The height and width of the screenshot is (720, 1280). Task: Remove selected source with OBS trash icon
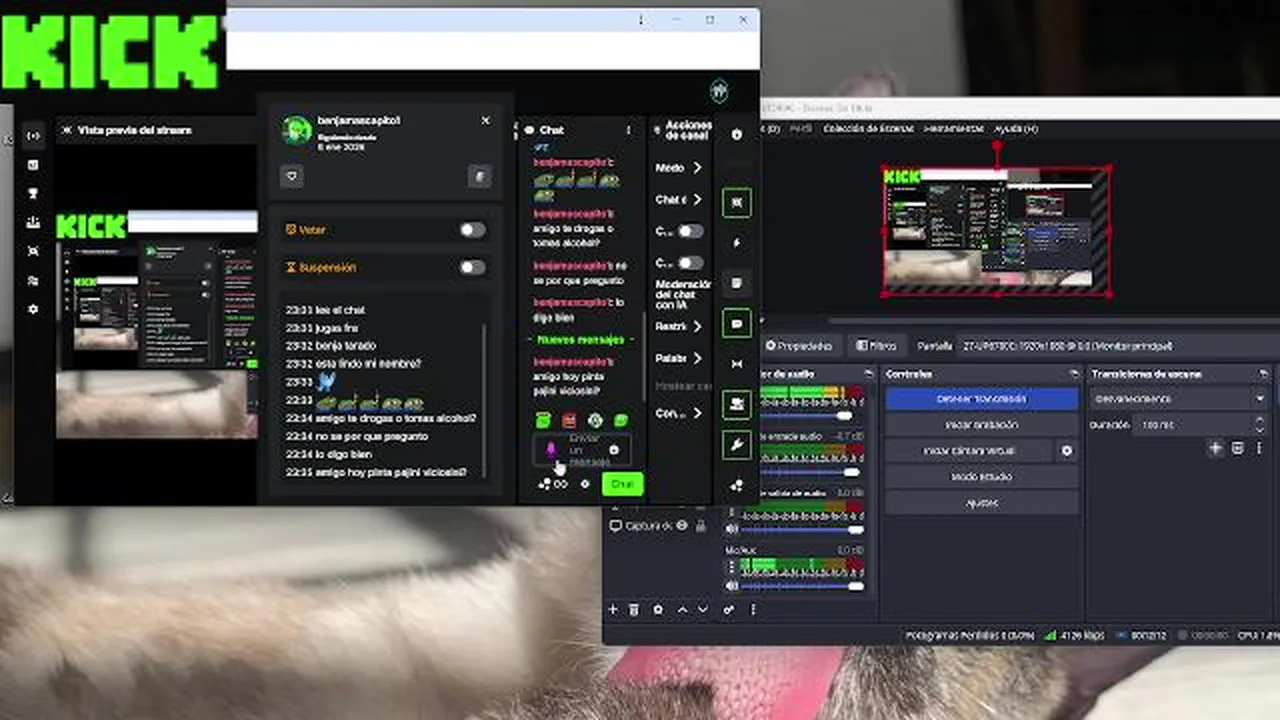point(634,609)
